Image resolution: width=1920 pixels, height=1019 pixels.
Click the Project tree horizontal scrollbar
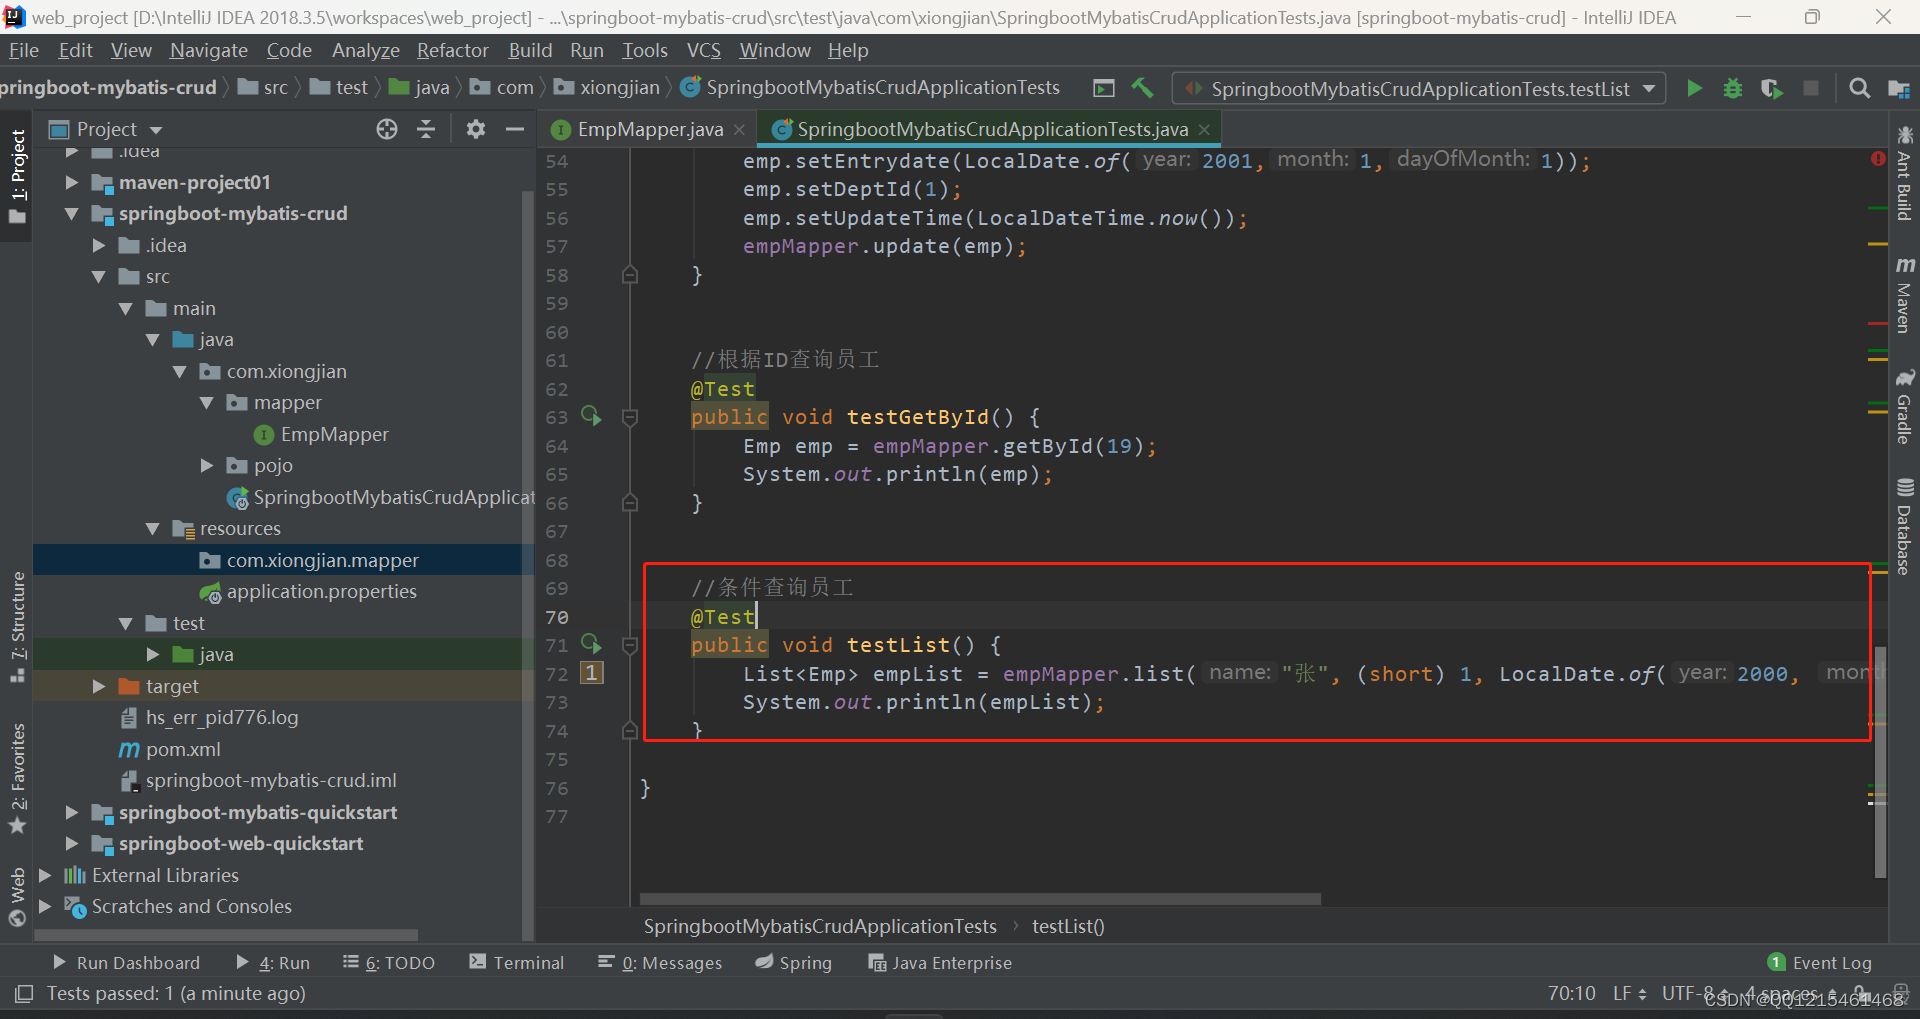point(226,935)
